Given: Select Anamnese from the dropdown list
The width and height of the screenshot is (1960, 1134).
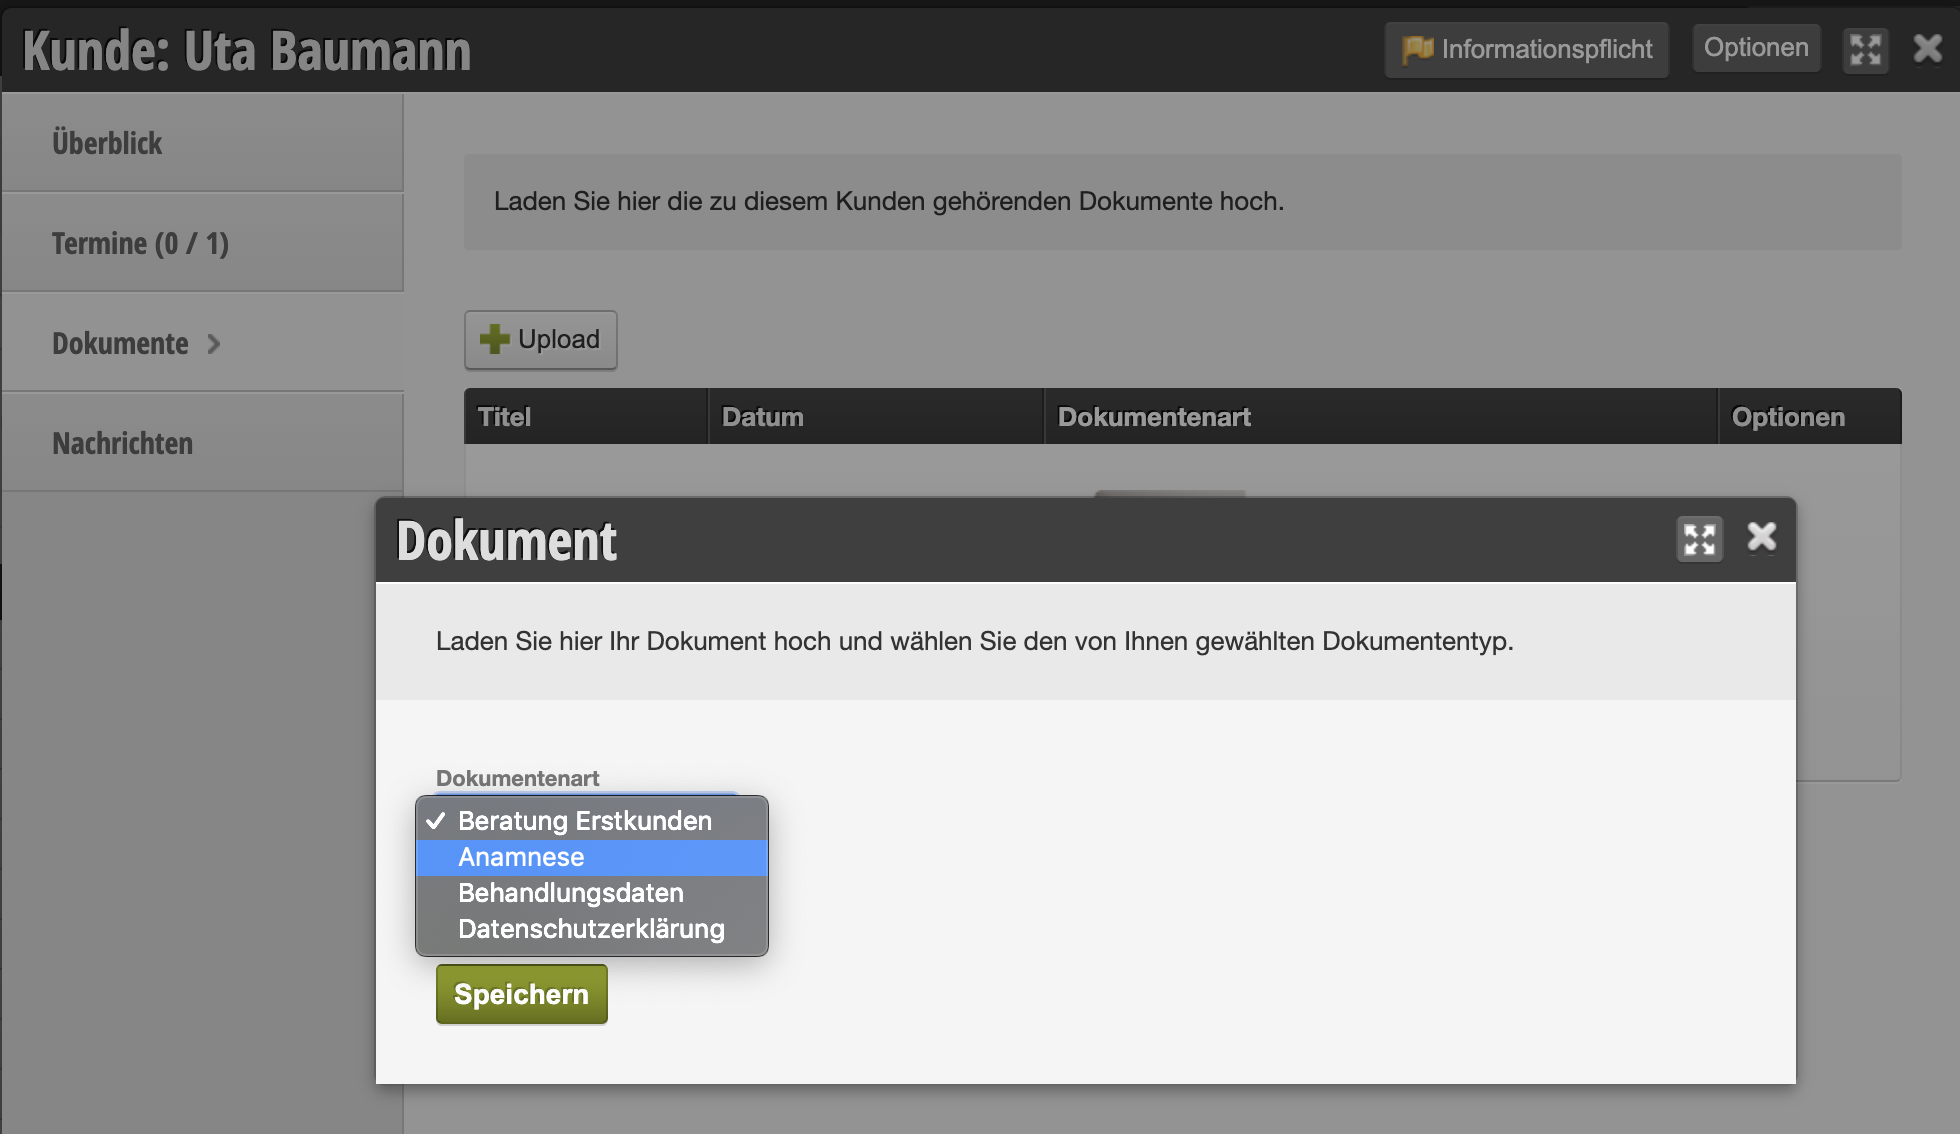Looking at the screenshot, I should pos(592,857).
